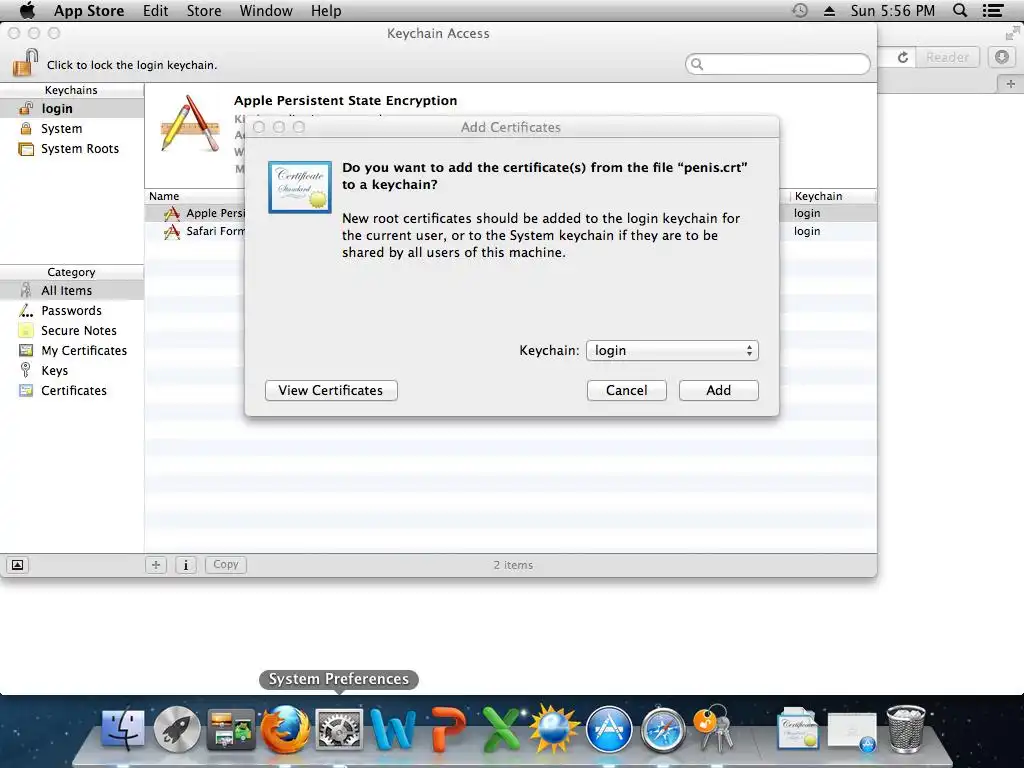Image resolution: width=1024 pixels, height=768 pixels.
Task: Open the Store menu
Action: 204,10
